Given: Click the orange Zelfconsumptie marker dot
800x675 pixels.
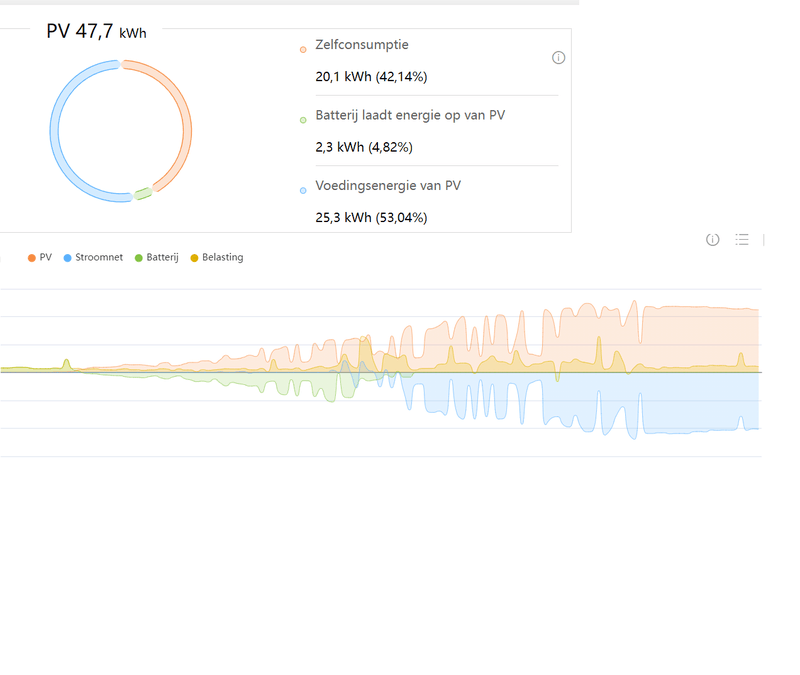Looking at the screenshot, I should (303, 49).
